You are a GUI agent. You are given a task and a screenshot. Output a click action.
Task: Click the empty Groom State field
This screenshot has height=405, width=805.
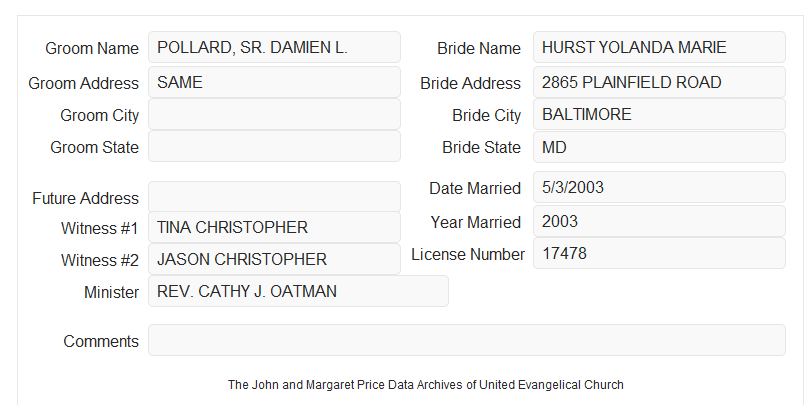274,146
